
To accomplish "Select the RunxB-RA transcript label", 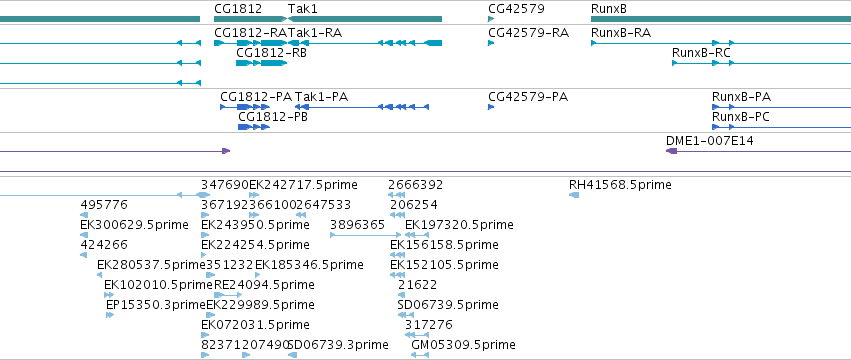I will point(621,33).
